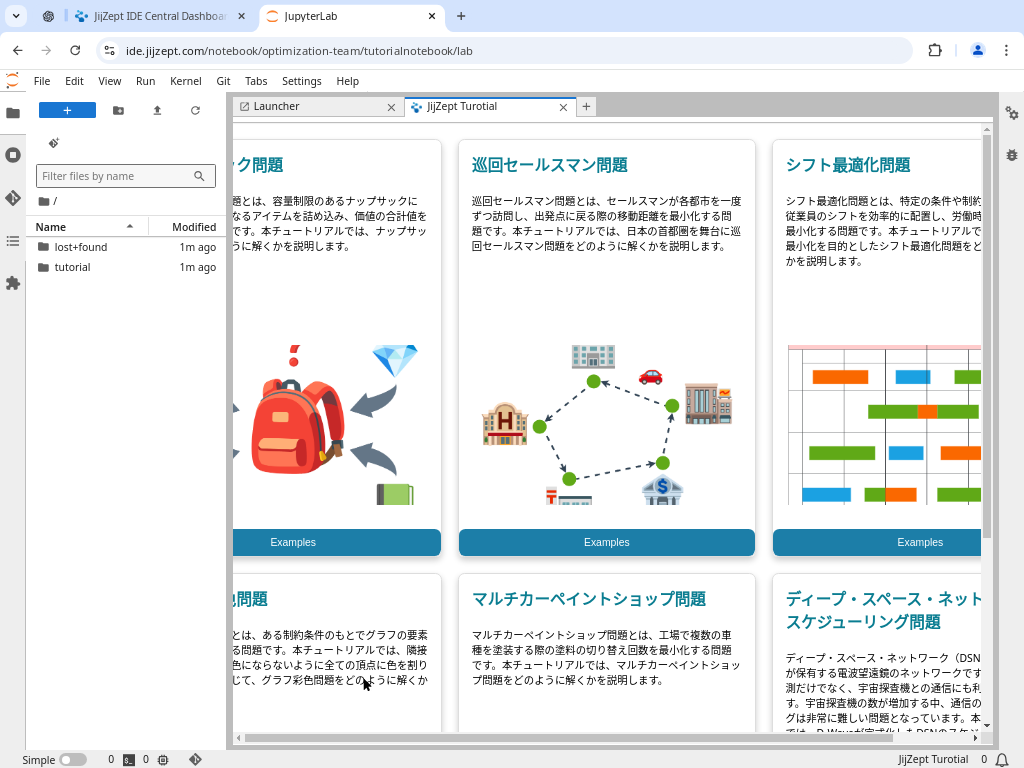Image resolution: width=1024 pixels, height=768 pixels.
Task: Click Examples button under 巡回セールスマン問題
Action: coord(606,542)
